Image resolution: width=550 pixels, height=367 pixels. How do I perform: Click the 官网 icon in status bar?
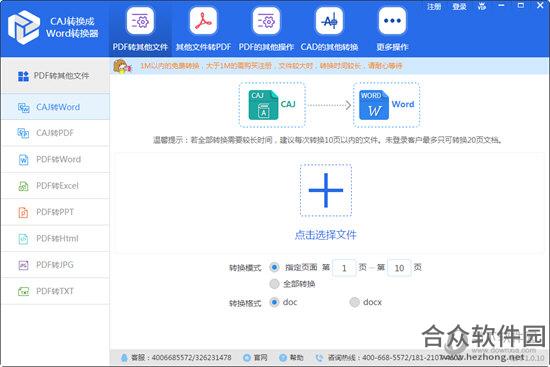pyautogui.click(x=247, y=358)
